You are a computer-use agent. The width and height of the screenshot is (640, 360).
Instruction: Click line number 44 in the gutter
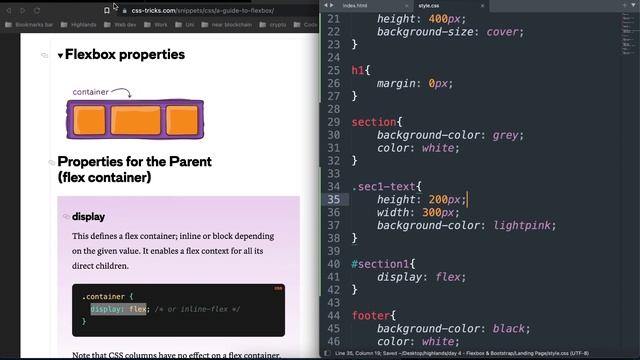point(333,316)
